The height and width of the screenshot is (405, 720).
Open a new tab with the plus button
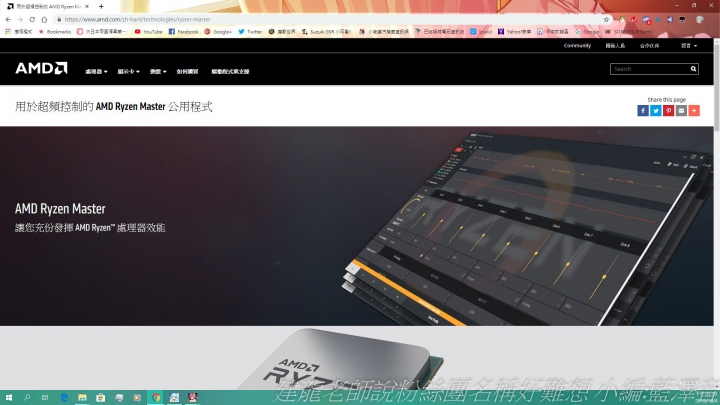[101, 6]
